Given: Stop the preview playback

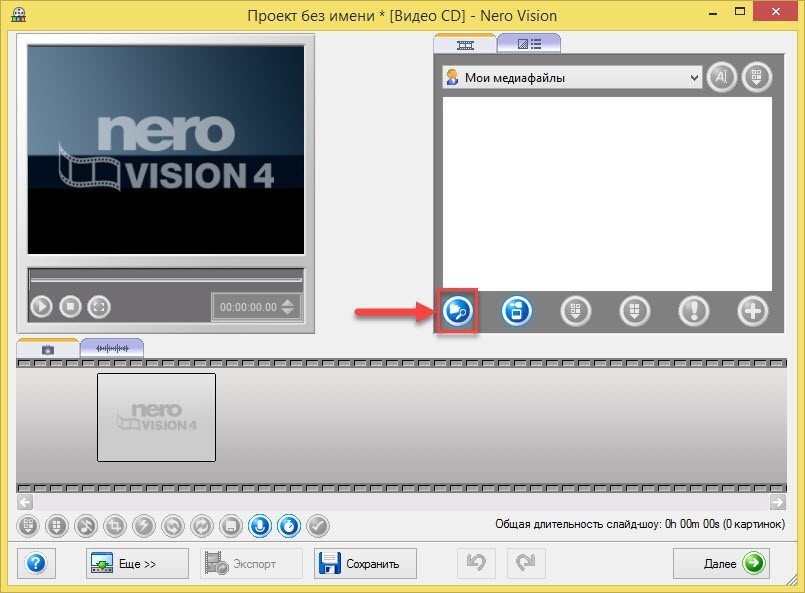Looking at the screenshot, I should tap(70, 307).
